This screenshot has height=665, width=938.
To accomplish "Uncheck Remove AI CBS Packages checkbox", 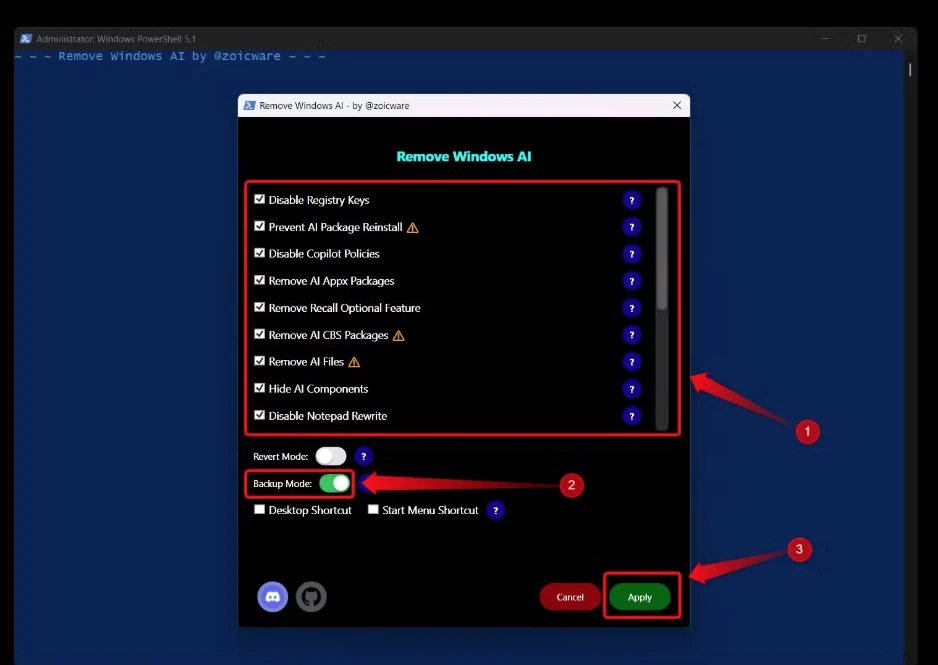I will click(x=260, y=334).
